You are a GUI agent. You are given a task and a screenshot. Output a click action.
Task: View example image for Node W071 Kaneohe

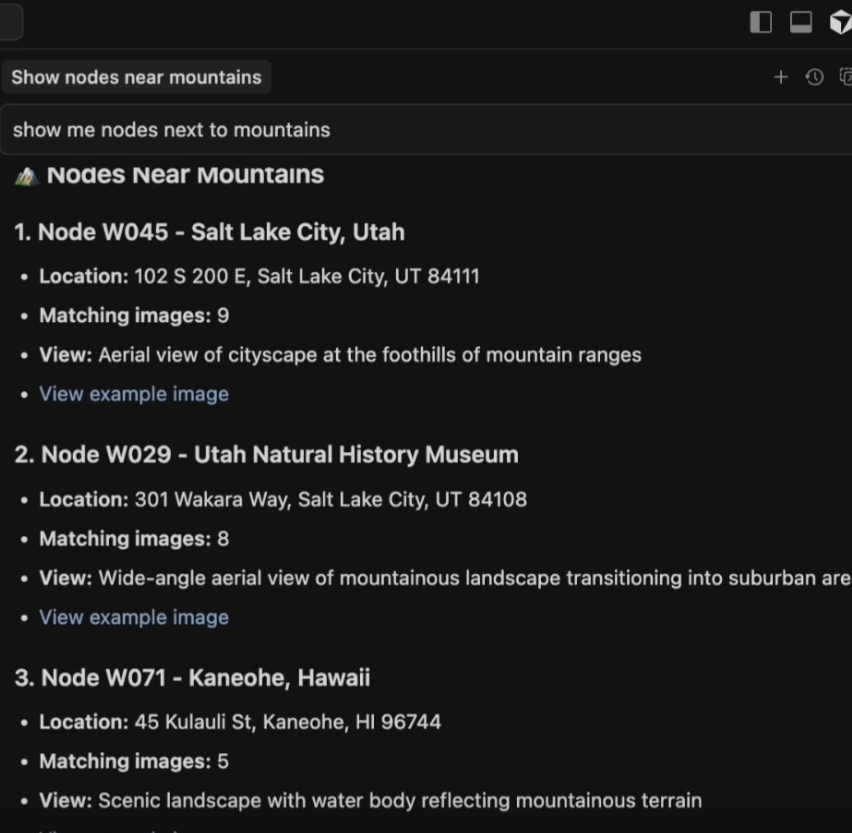click(x=133, y=828)
